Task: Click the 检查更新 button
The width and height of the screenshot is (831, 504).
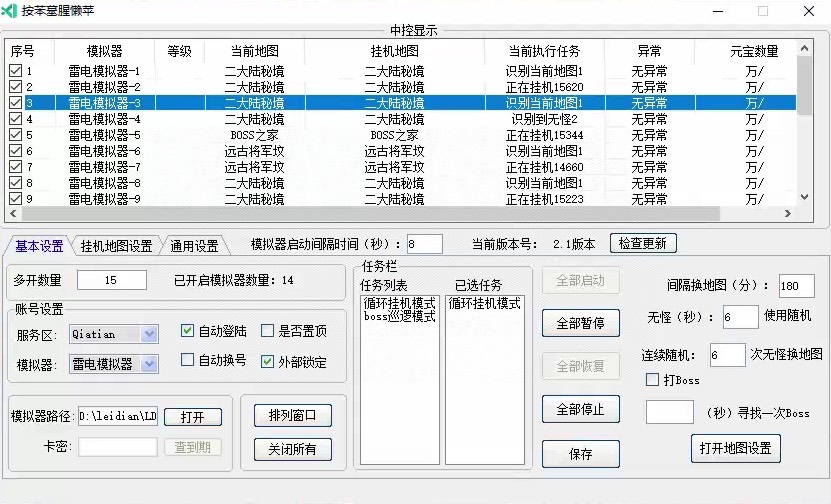Action: click(643, 243)
